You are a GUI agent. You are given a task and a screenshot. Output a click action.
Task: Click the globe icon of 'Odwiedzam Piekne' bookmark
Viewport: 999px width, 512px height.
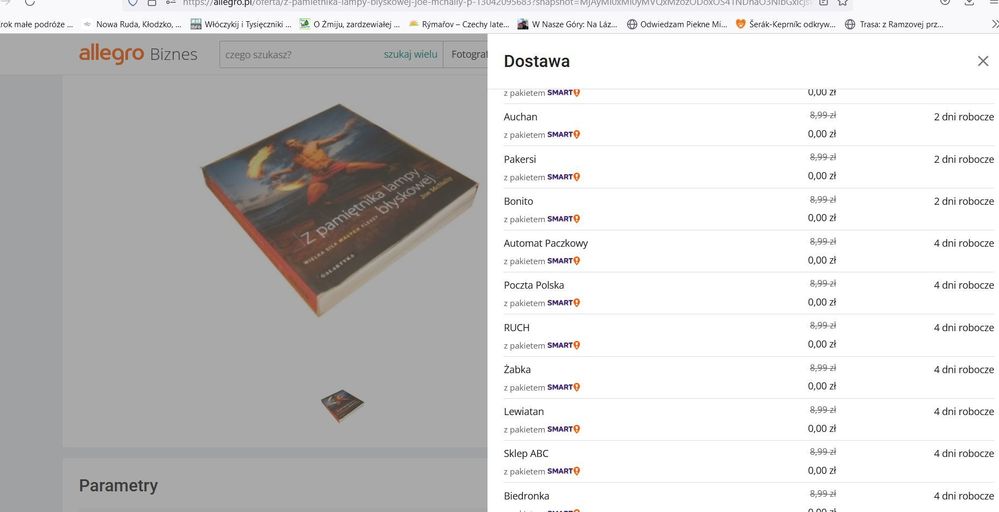(632, 24)
